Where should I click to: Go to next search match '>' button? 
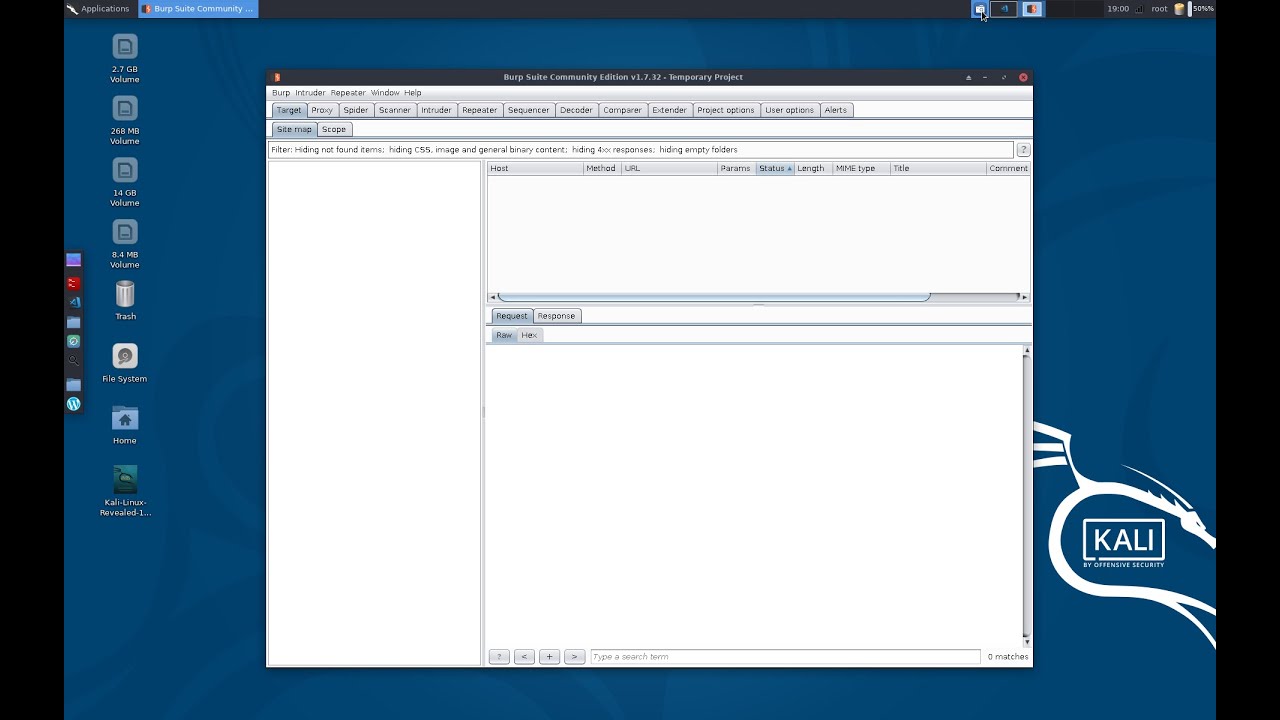point(574,657)
